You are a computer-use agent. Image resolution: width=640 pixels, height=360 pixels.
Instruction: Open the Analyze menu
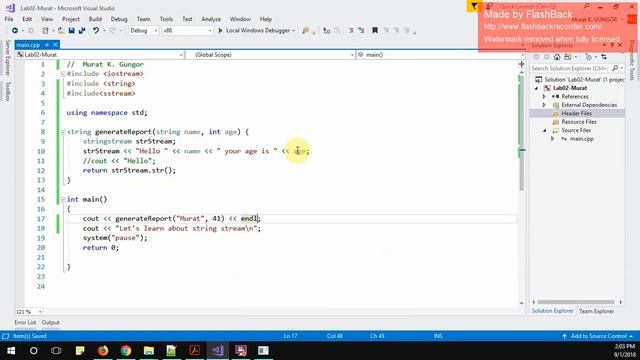(211, 19)
